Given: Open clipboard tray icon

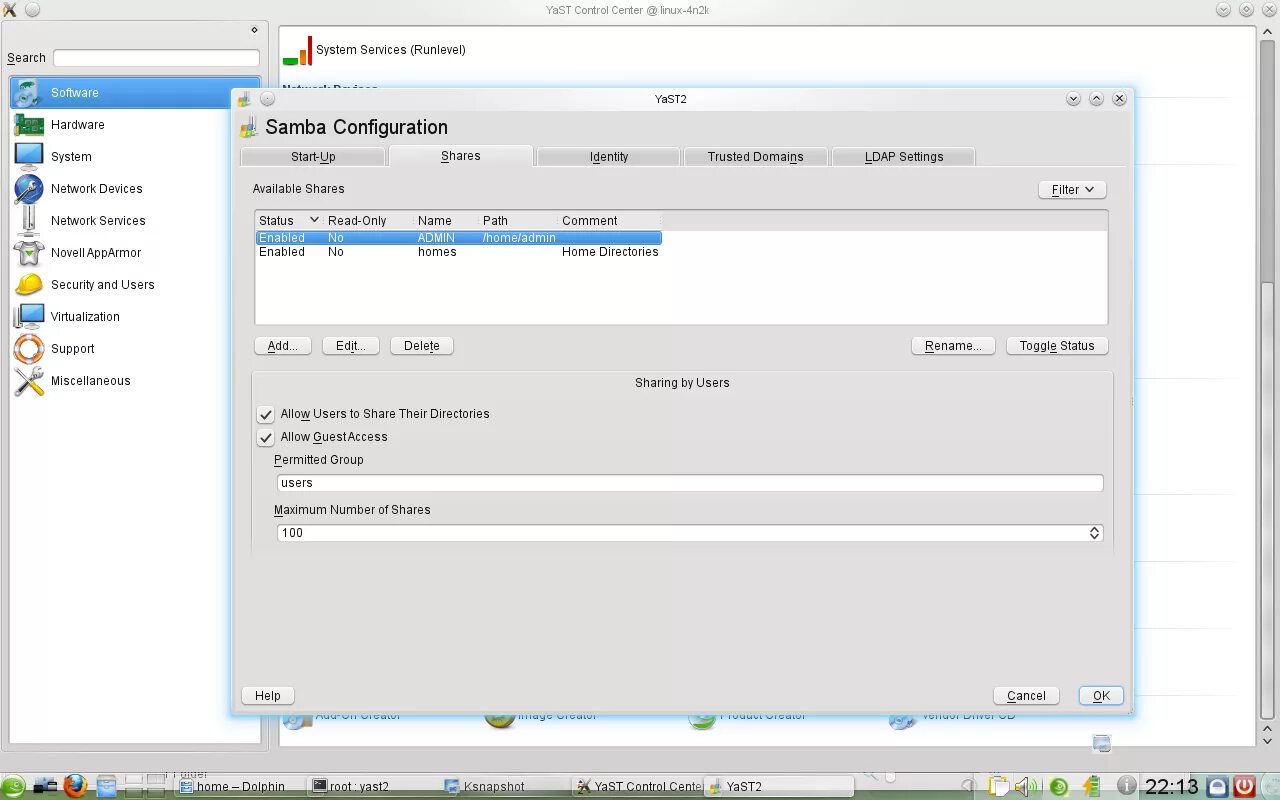Looking at the screenshot, I should point(998,786).
